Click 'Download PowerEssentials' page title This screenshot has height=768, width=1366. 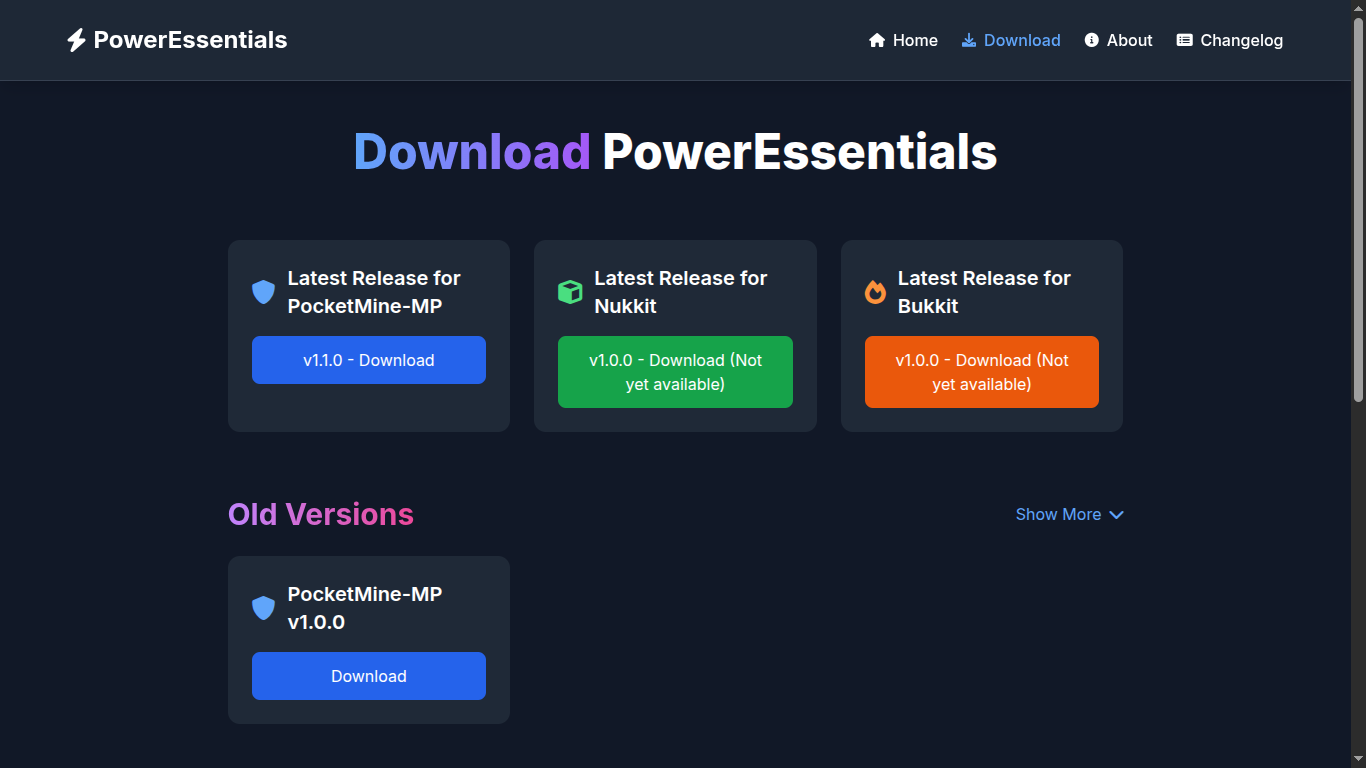coord(675,152)
